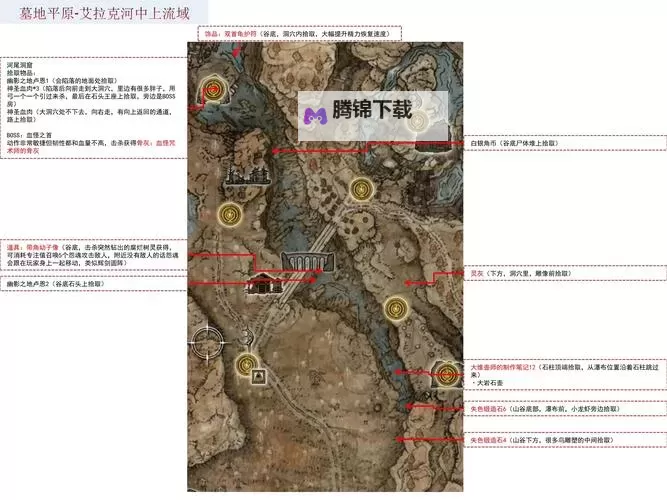
Task: Click the line 幽影之地卢恩1（会陷落的地面处拾取）
Action: (x=62, y=80)
